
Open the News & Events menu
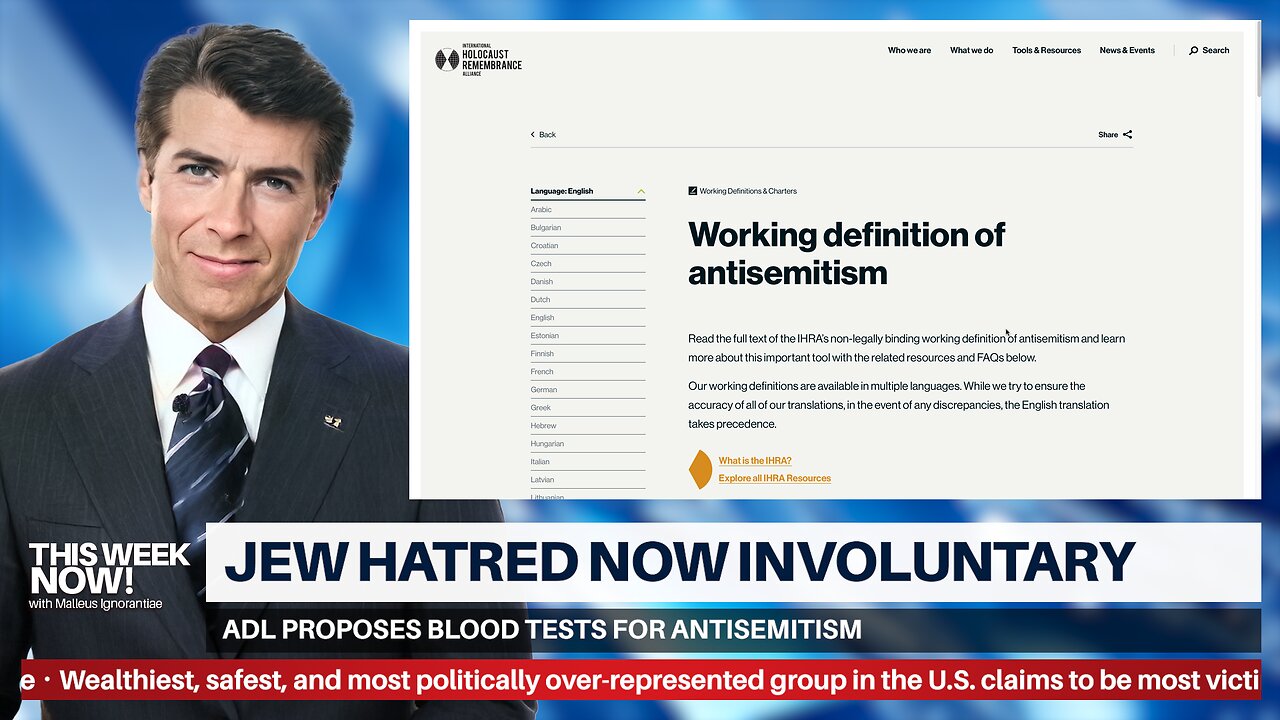1127,50
